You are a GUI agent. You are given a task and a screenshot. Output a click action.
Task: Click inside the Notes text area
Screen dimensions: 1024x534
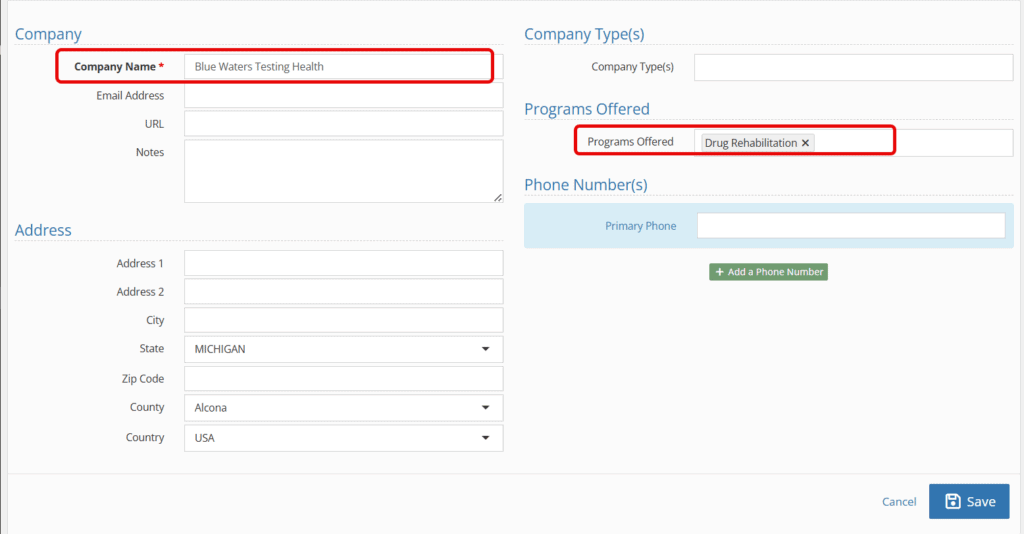pos(344,171)
